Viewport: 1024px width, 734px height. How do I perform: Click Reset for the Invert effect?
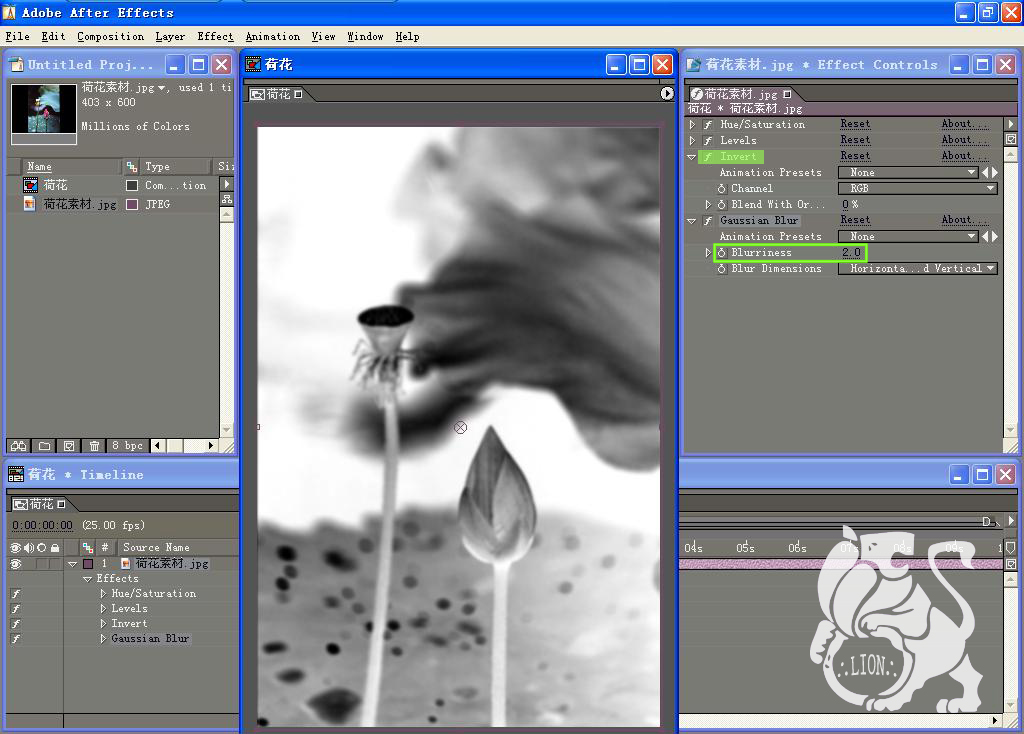point(855,157)
